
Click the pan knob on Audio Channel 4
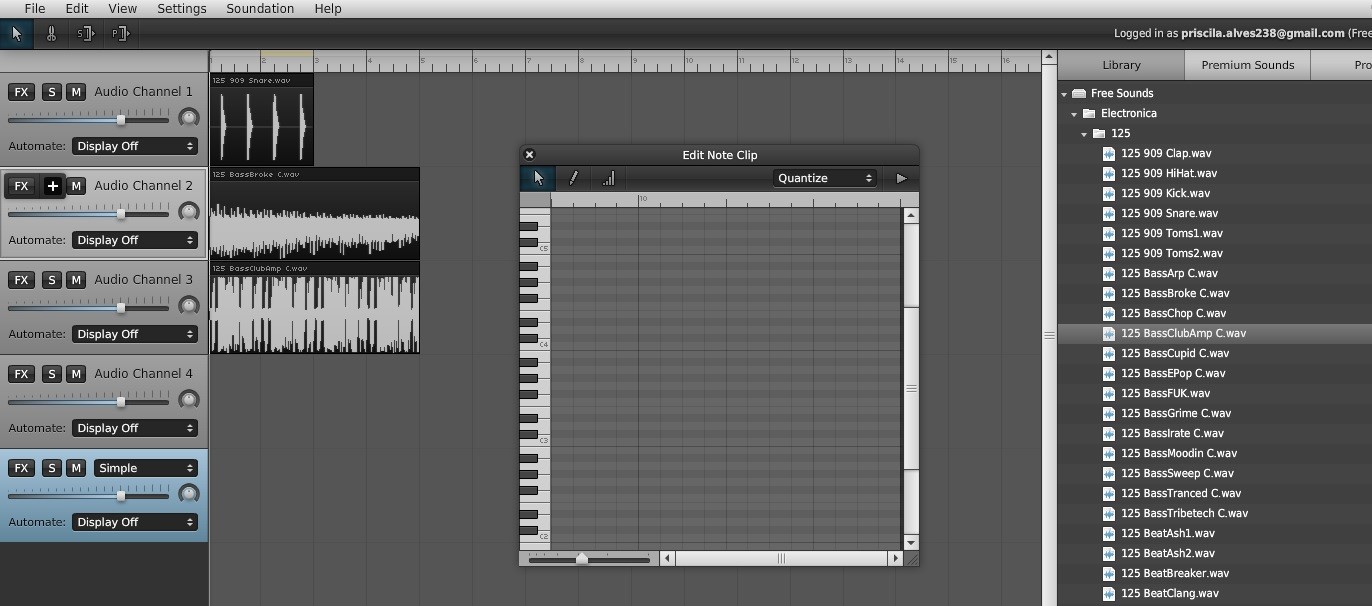pyautogui.click(x=189, y=399)
